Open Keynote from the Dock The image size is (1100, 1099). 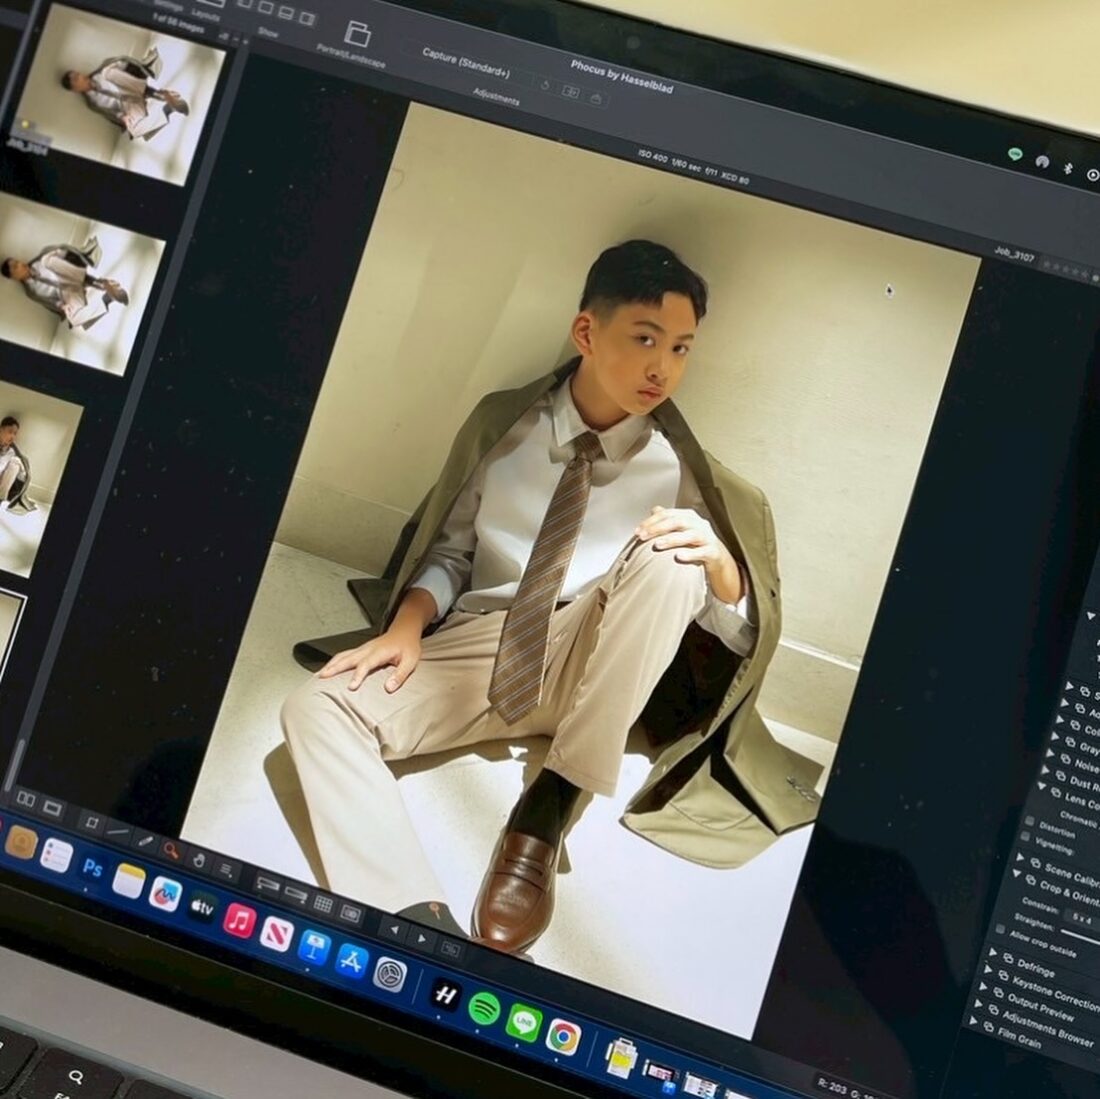[x=314, y=947]
